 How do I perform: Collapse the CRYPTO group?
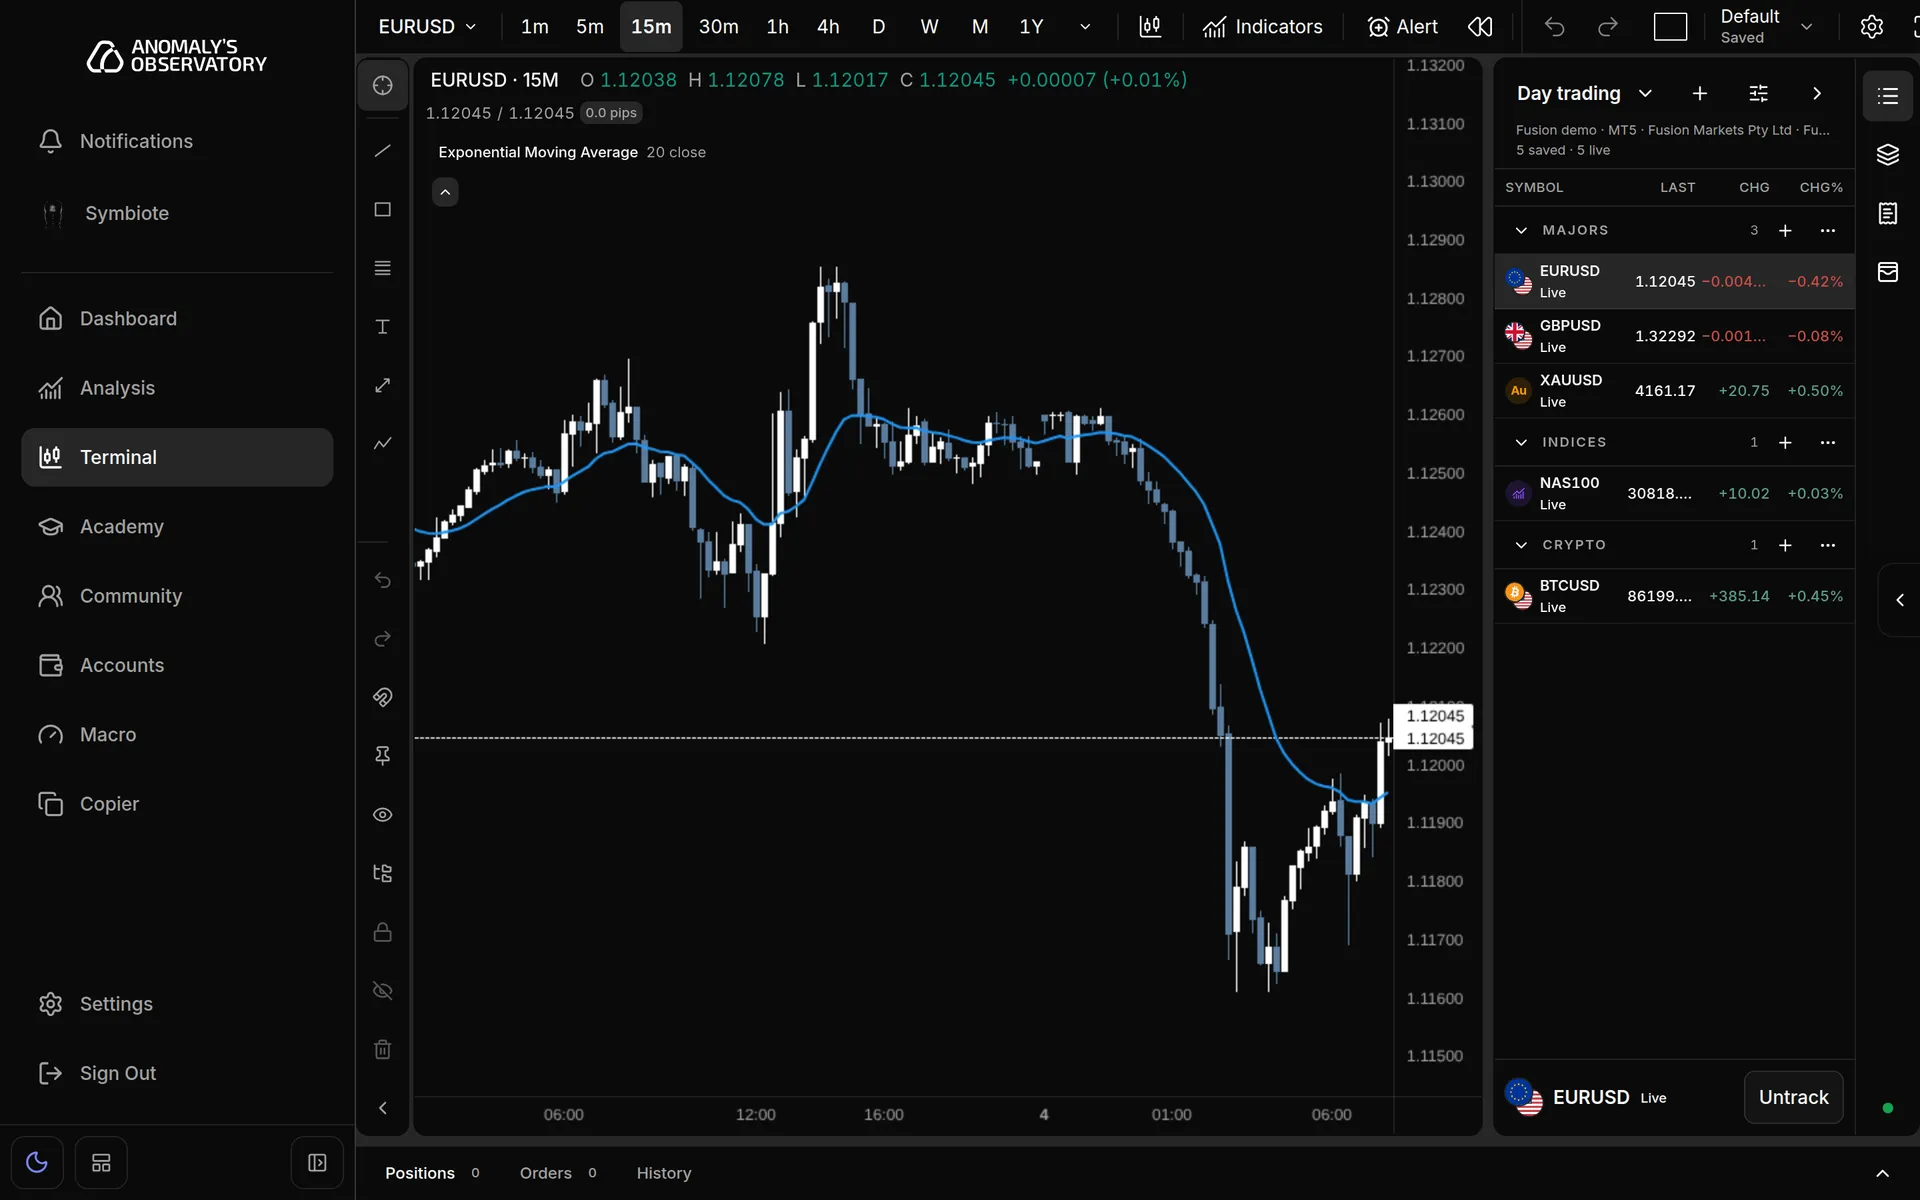pyautogui.click(x=1521, y=545)
